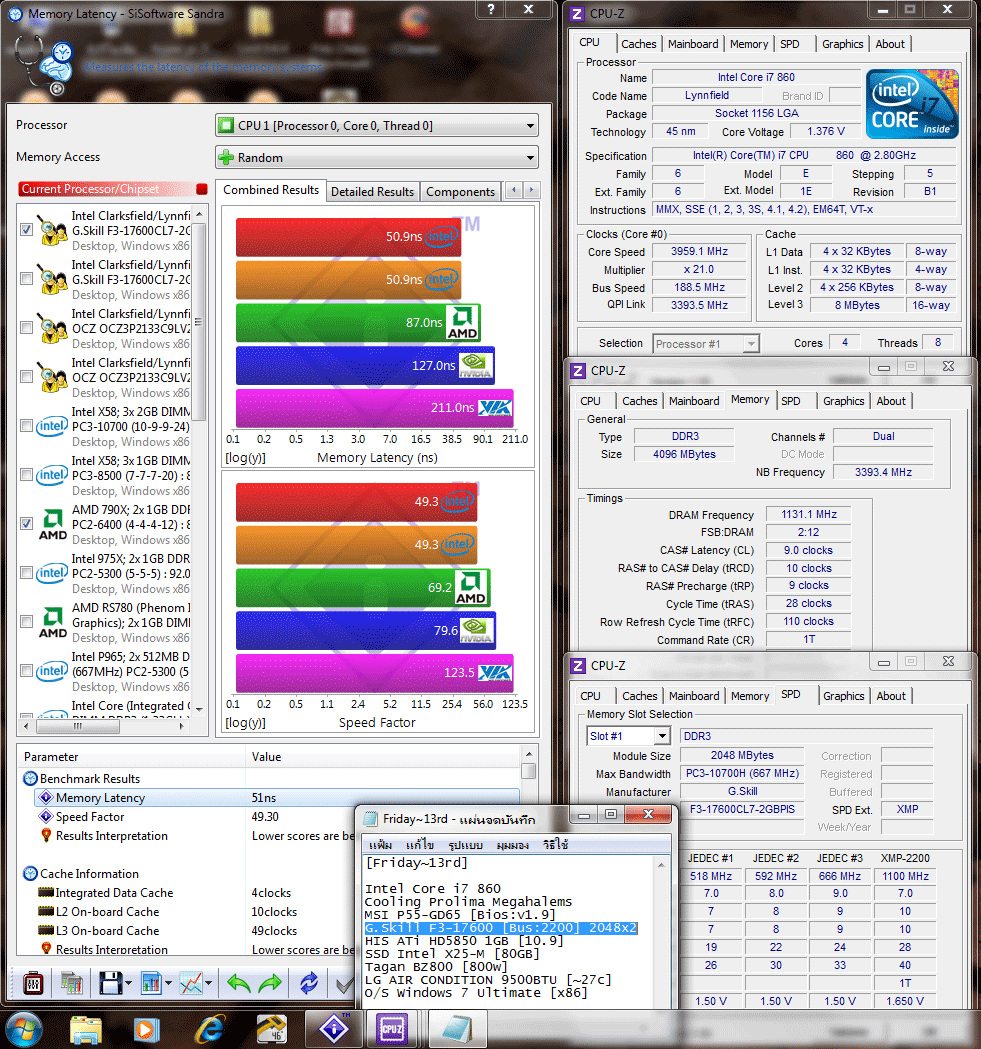Open Mainboard tab in the top CPU-Z window
Screen dimensions: 981x1049
(693, 44)
